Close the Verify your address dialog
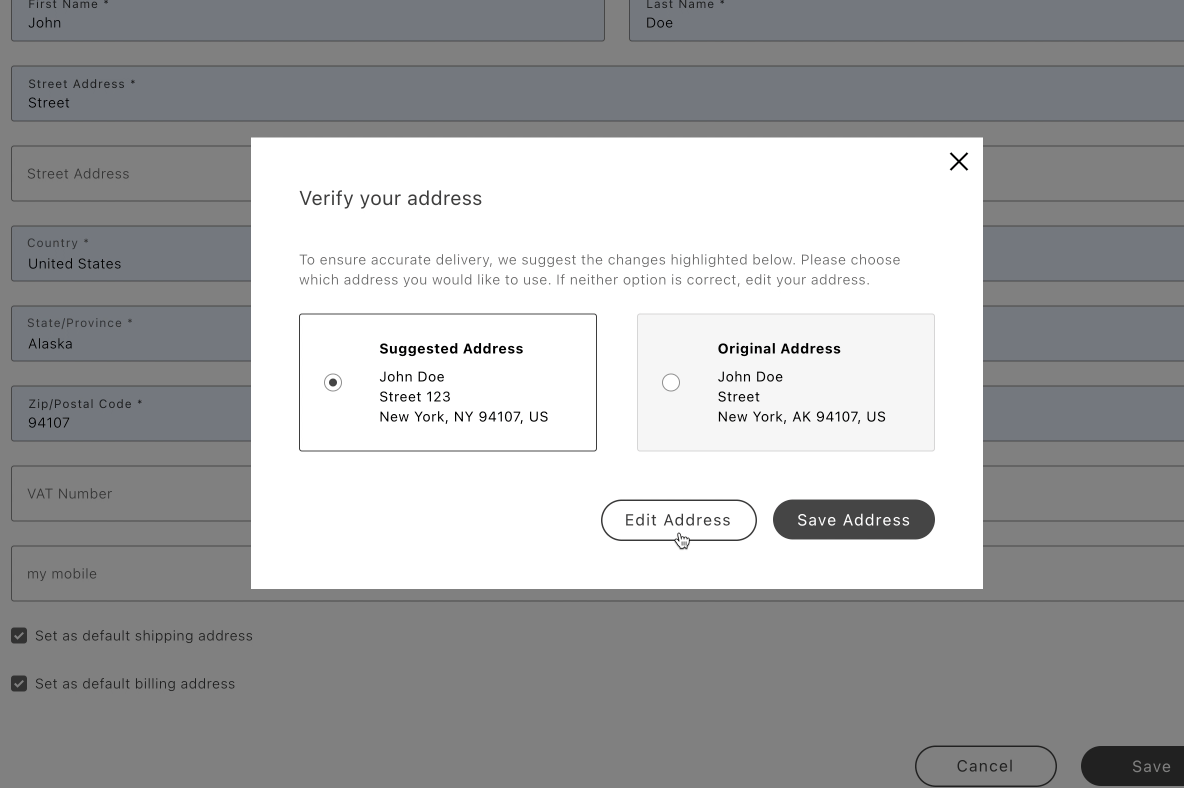1184x788 pixels. [958, 161]
